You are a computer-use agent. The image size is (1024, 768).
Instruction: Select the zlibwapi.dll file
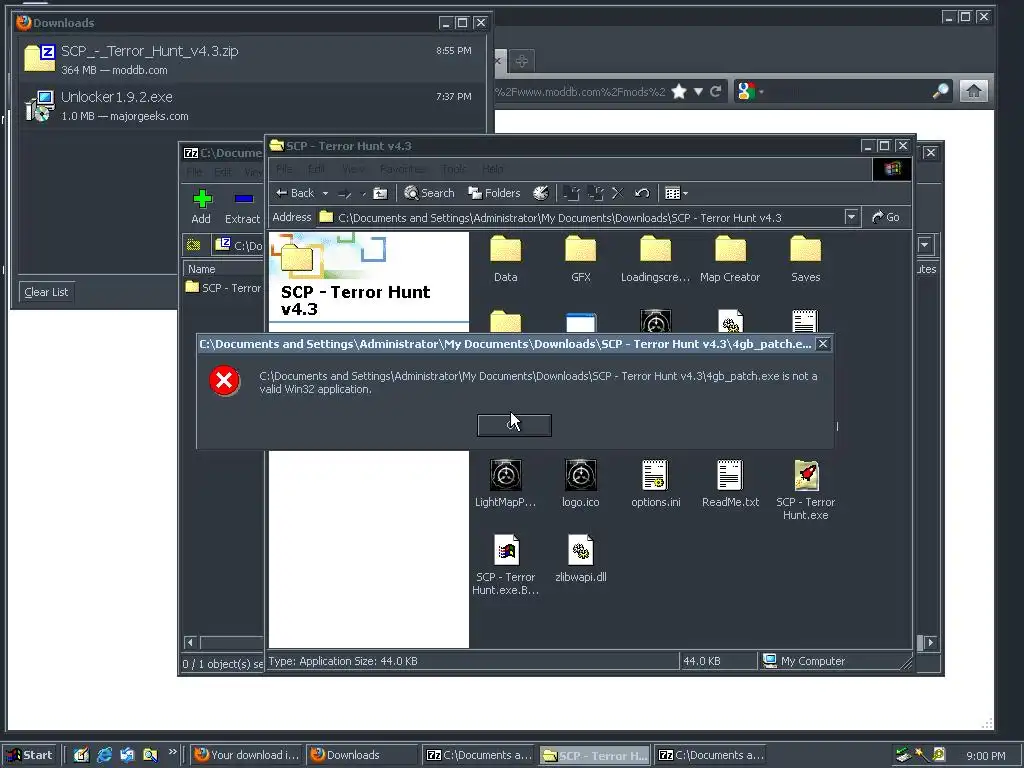pyautogui.click(x=581, y=558)
